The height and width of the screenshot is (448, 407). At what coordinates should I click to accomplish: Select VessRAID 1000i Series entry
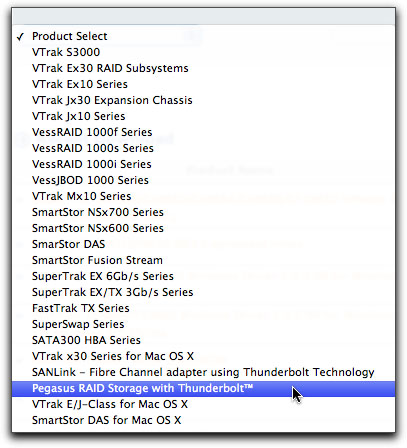(203, 164)
